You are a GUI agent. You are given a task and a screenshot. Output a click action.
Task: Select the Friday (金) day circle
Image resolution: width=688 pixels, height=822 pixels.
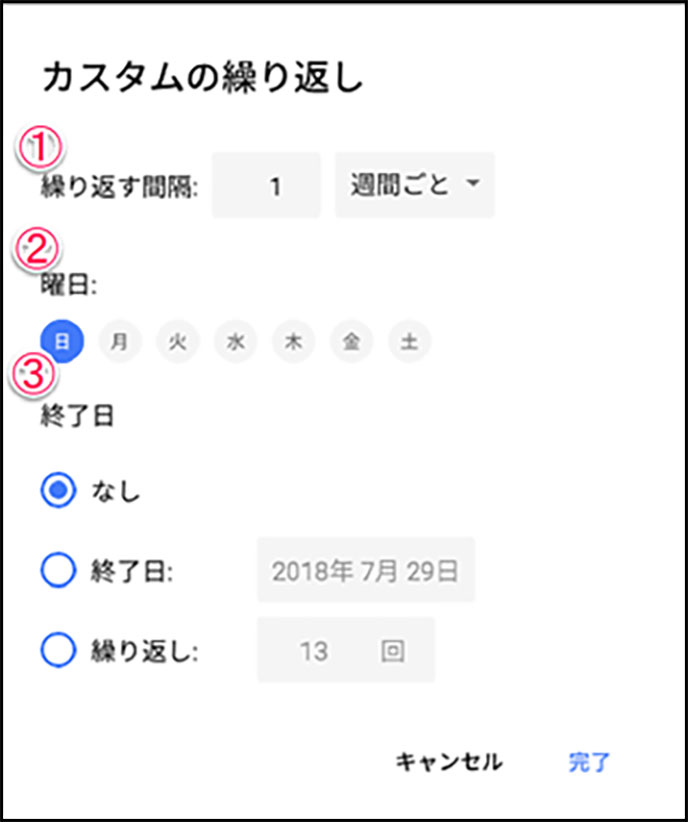351,342
